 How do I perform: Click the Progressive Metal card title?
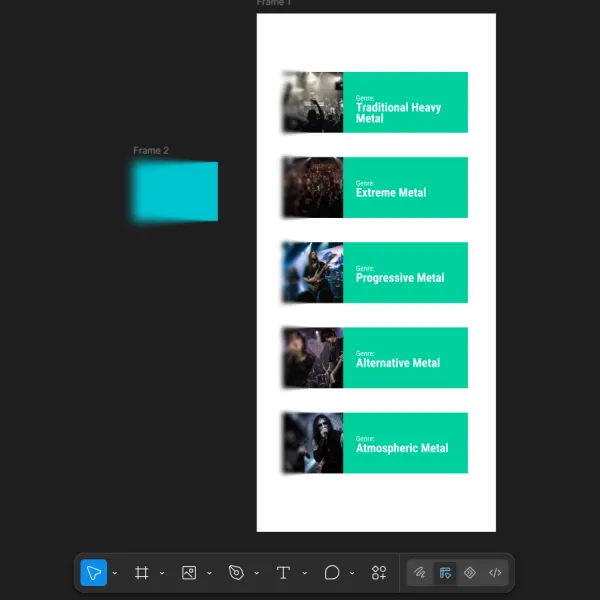400,278
